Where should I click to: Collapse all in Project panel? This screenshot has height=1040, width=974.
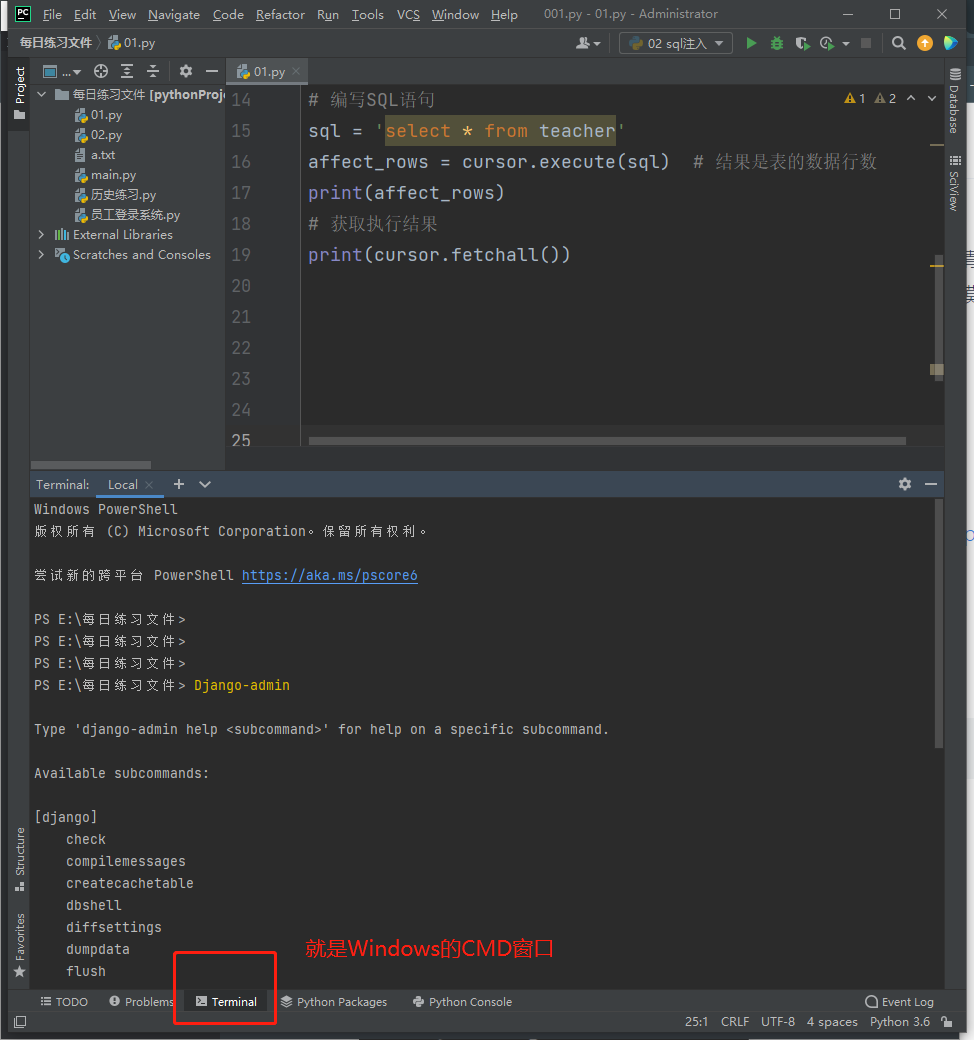pyautogui.click(x=153, y=72)
